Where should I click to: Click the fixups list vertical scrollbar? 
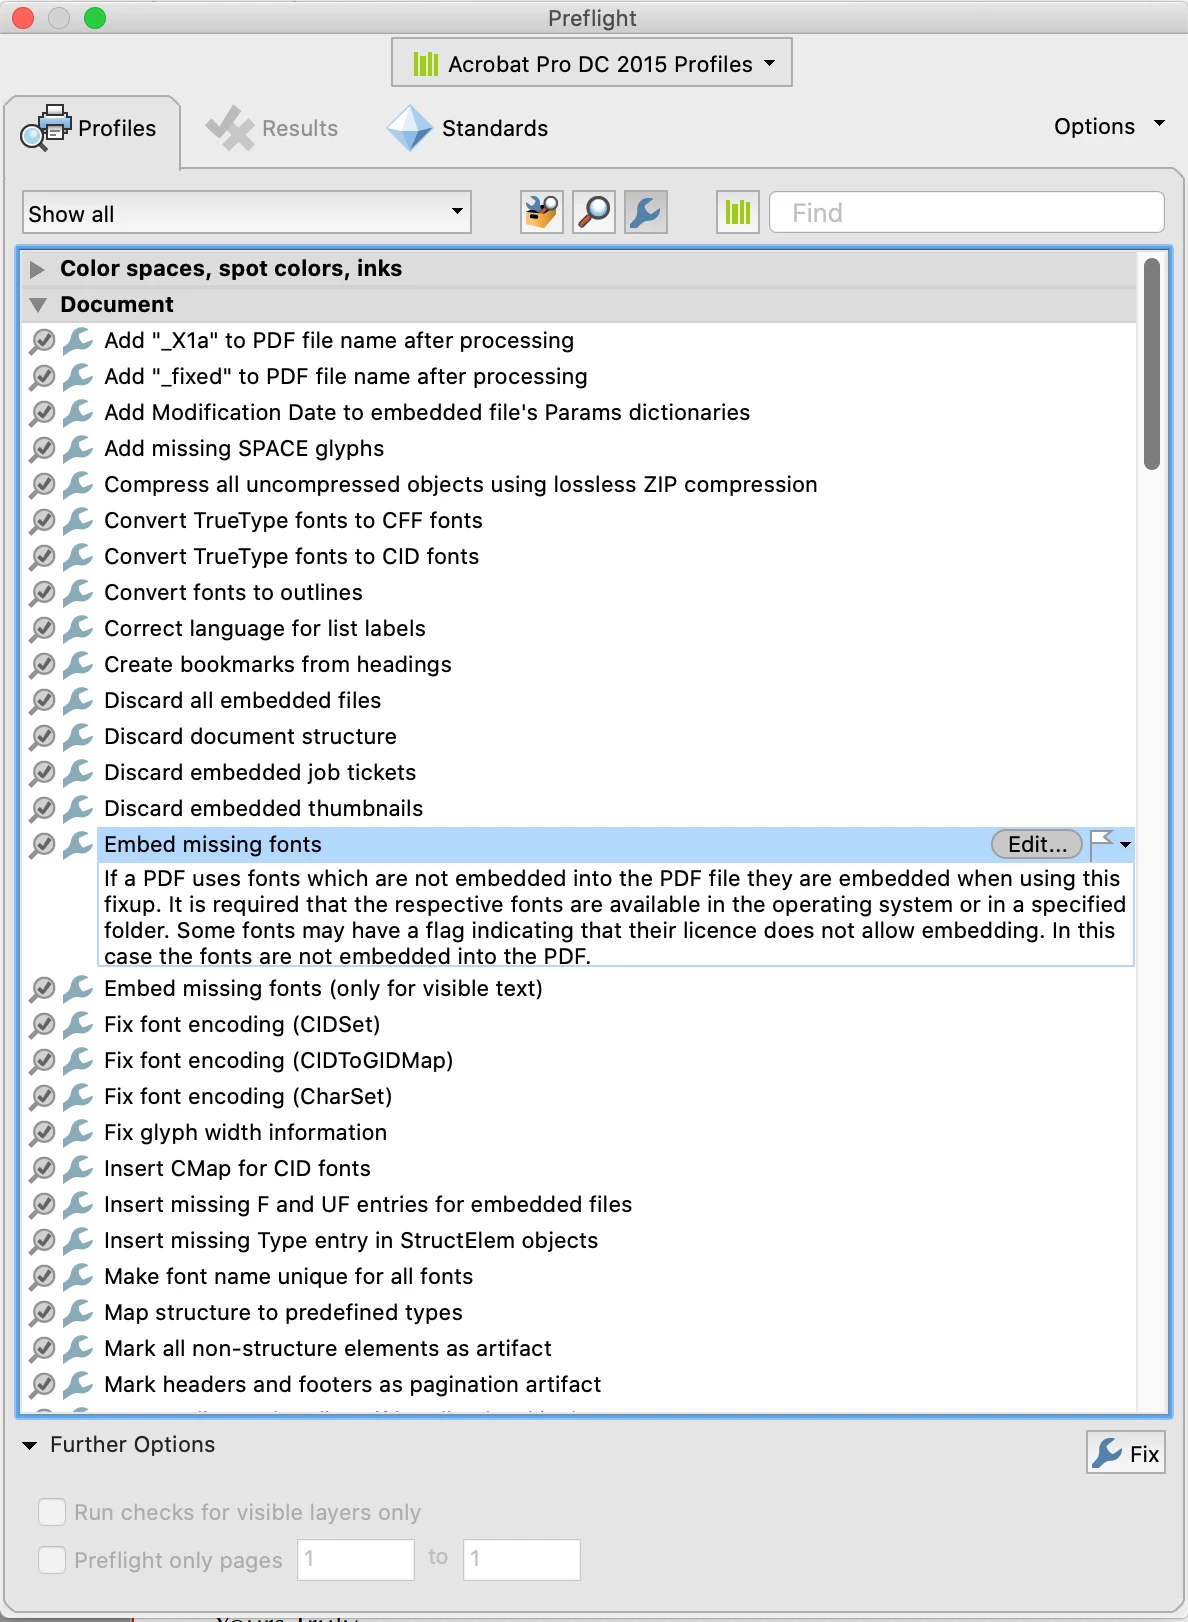1152,363
